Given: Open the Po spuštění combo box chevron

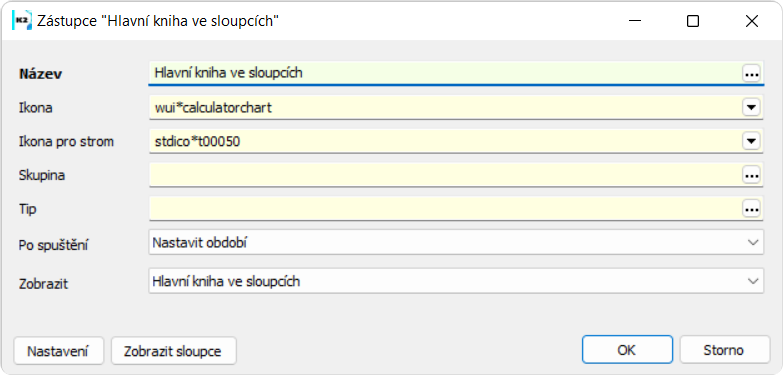Looking at the screenshot, I should [753, 242].
